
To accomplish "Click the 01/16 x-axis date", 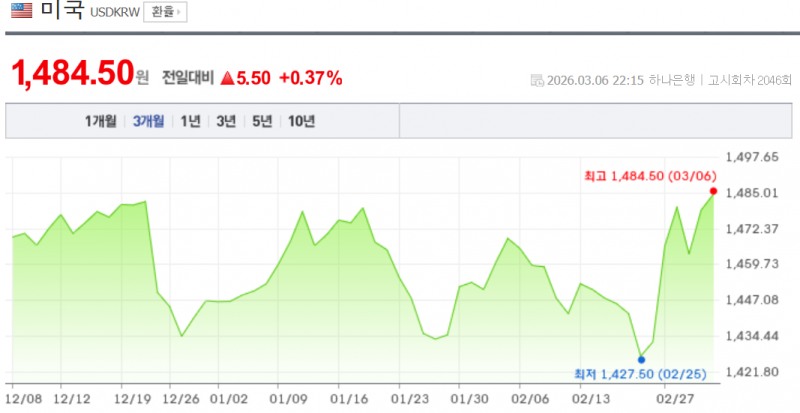I will pyautogui.click(x=349, y=398).
